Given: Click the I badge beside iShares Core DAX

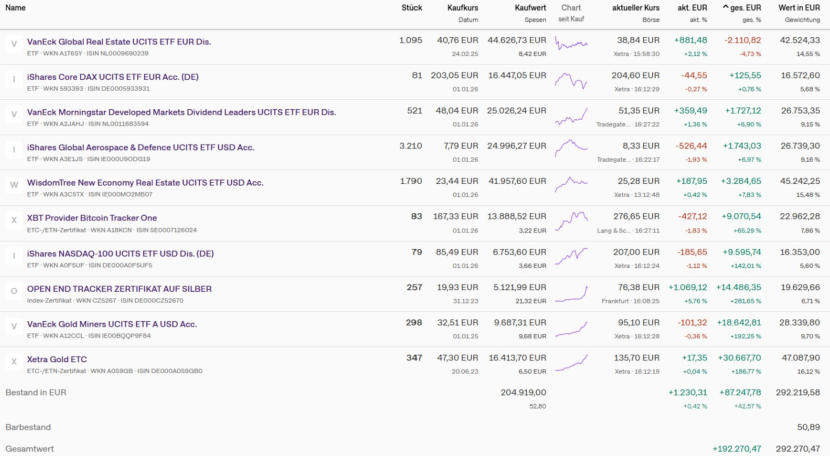Looking at the screenshot, I should click(x=13, y=80).
